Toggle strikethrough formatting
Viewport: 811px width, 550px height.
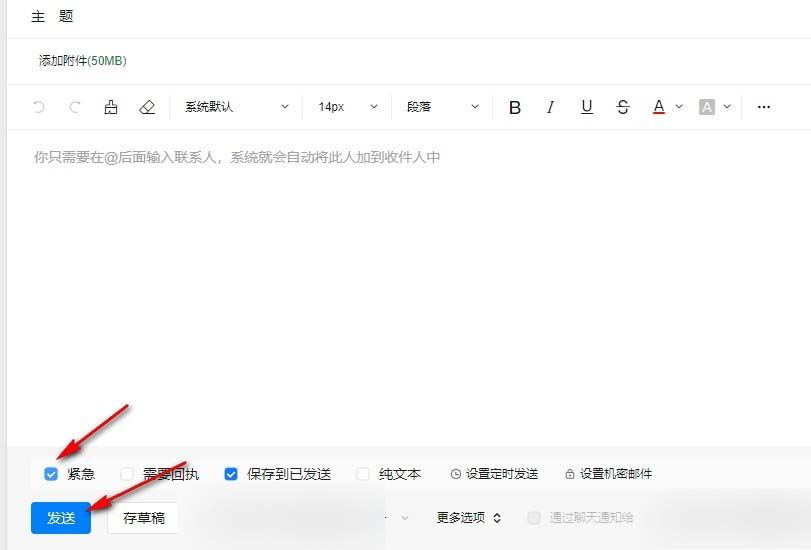point(623,107)
